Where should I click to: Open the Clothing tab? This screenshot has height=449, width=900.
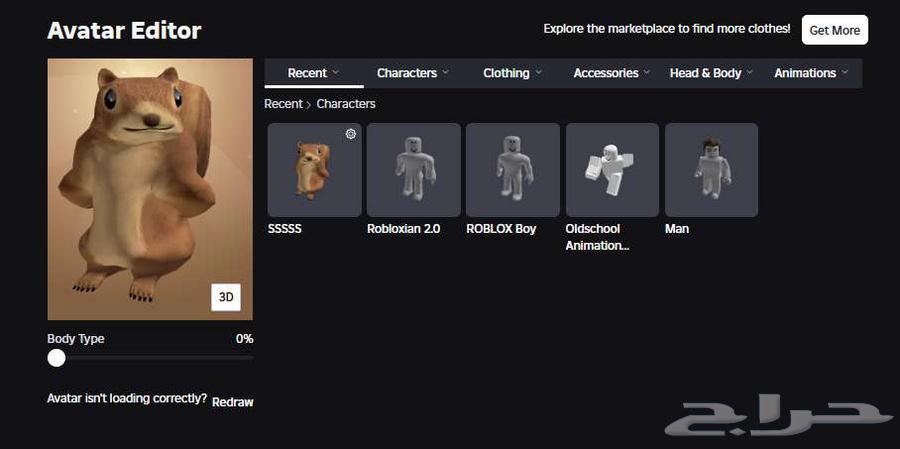[513, 73]
